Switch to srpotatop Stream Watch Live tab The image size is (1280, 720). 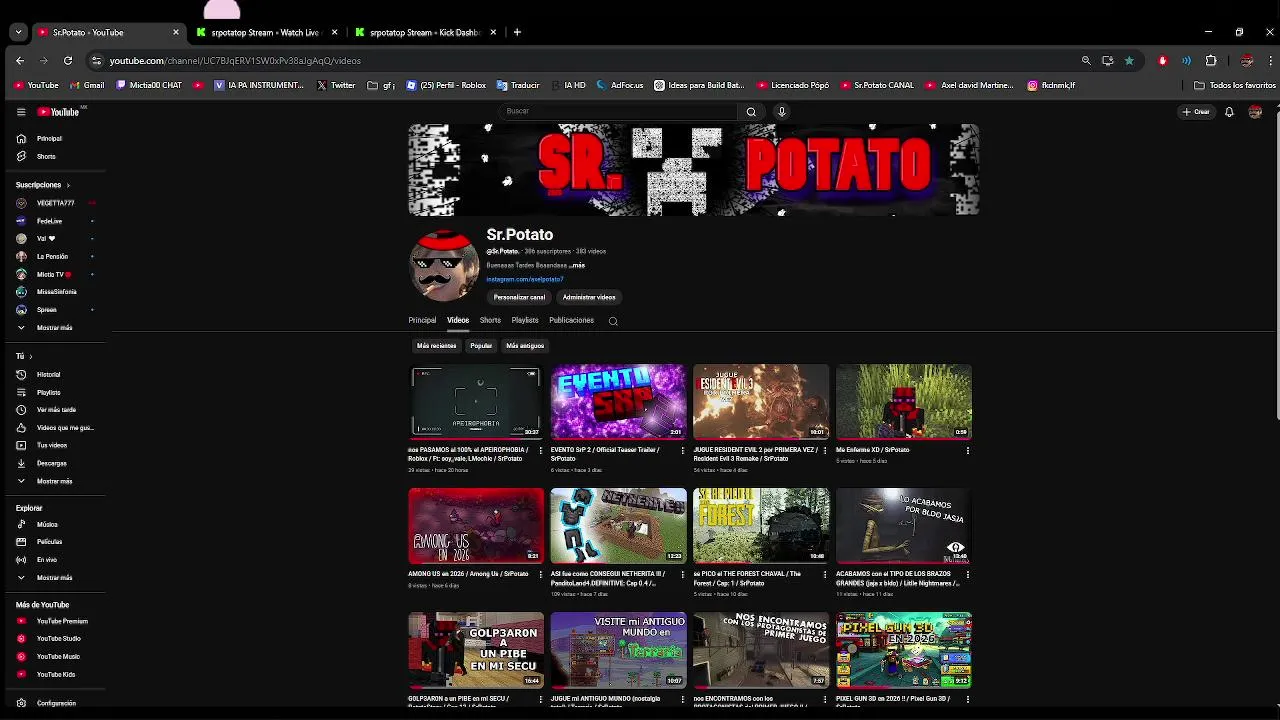tap(266, 32)
